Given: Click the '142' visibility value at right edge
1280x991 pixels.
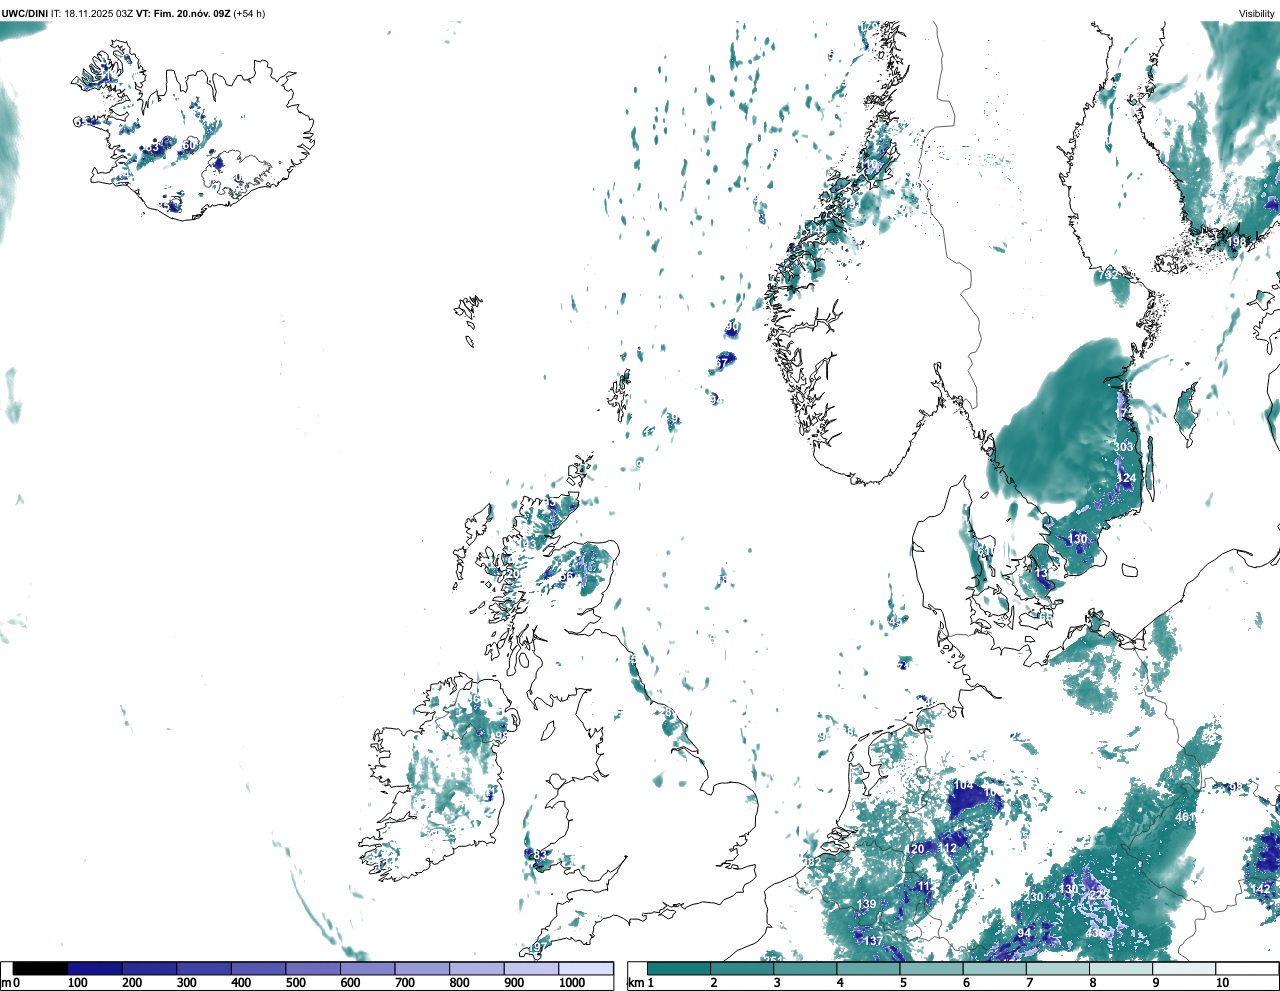Looking at the screenshot, I should (x=1261, y=889).
